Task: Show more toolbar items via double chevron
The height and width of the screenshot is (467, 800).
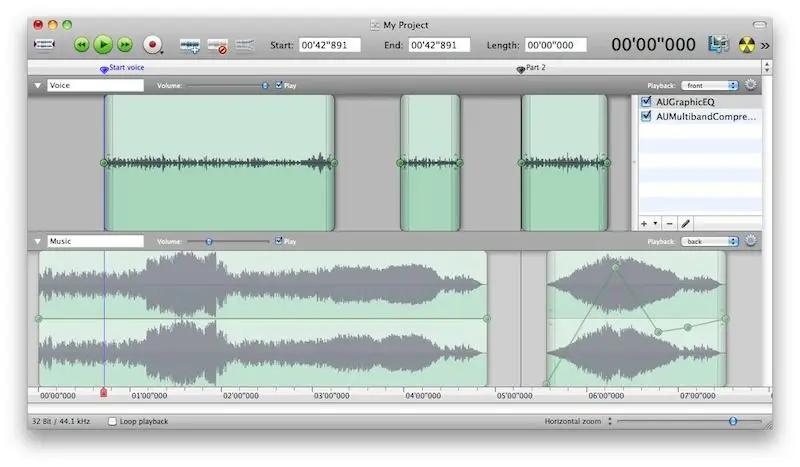Action: click(765, 45)
